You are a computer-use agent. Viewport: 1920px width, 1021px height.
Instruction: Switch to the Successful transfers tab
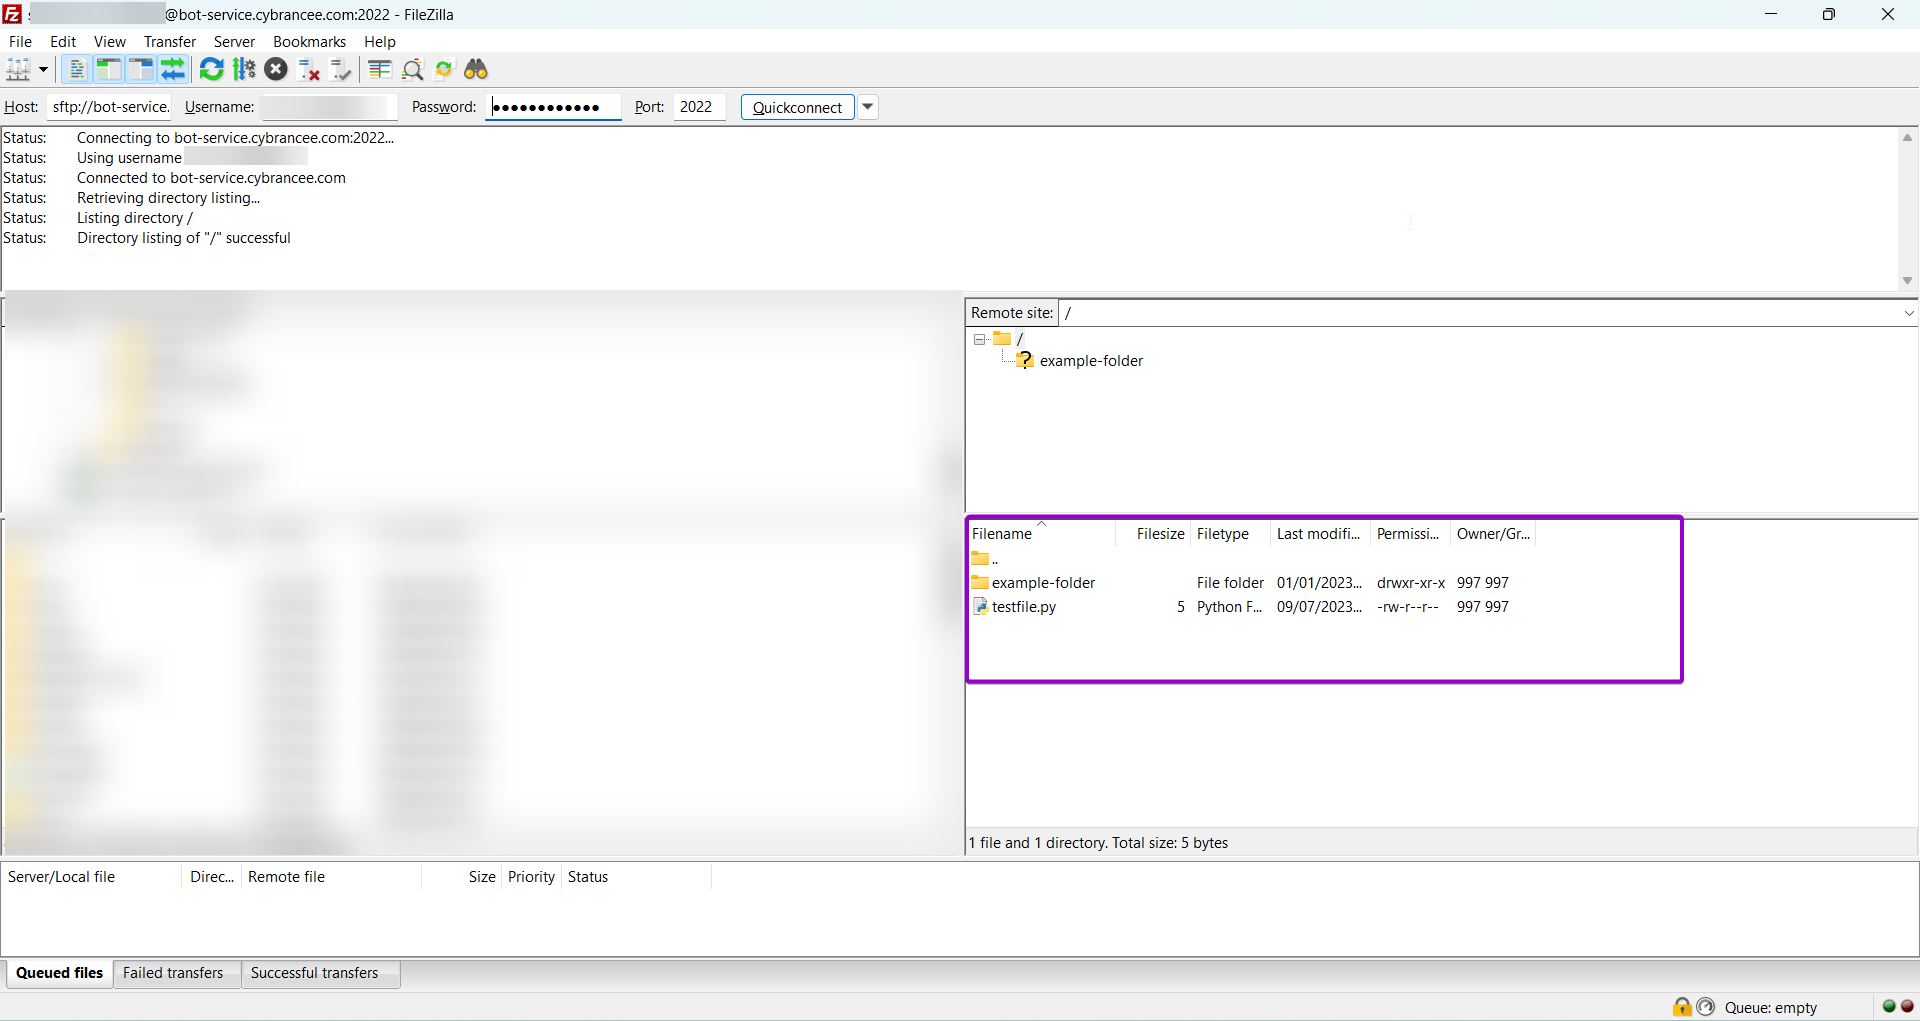[314, 973]
